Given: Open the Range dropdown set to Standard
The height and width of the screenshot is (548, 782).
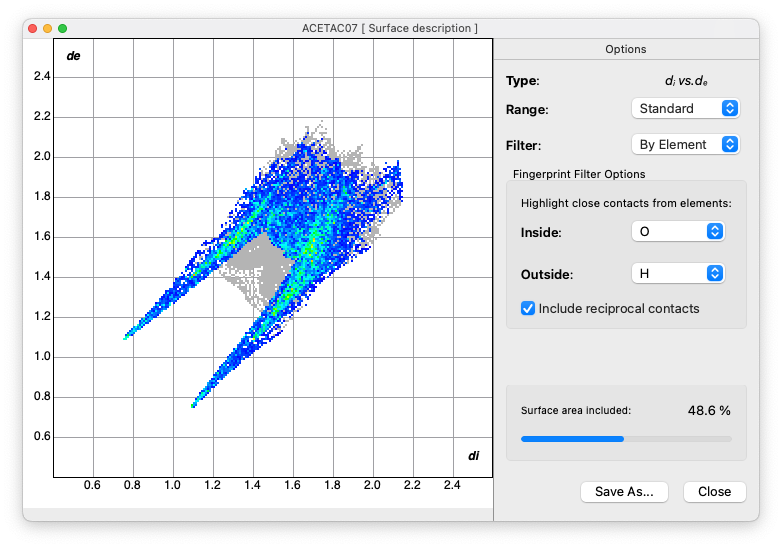Looking at the screenshot, I should [685, 108].
